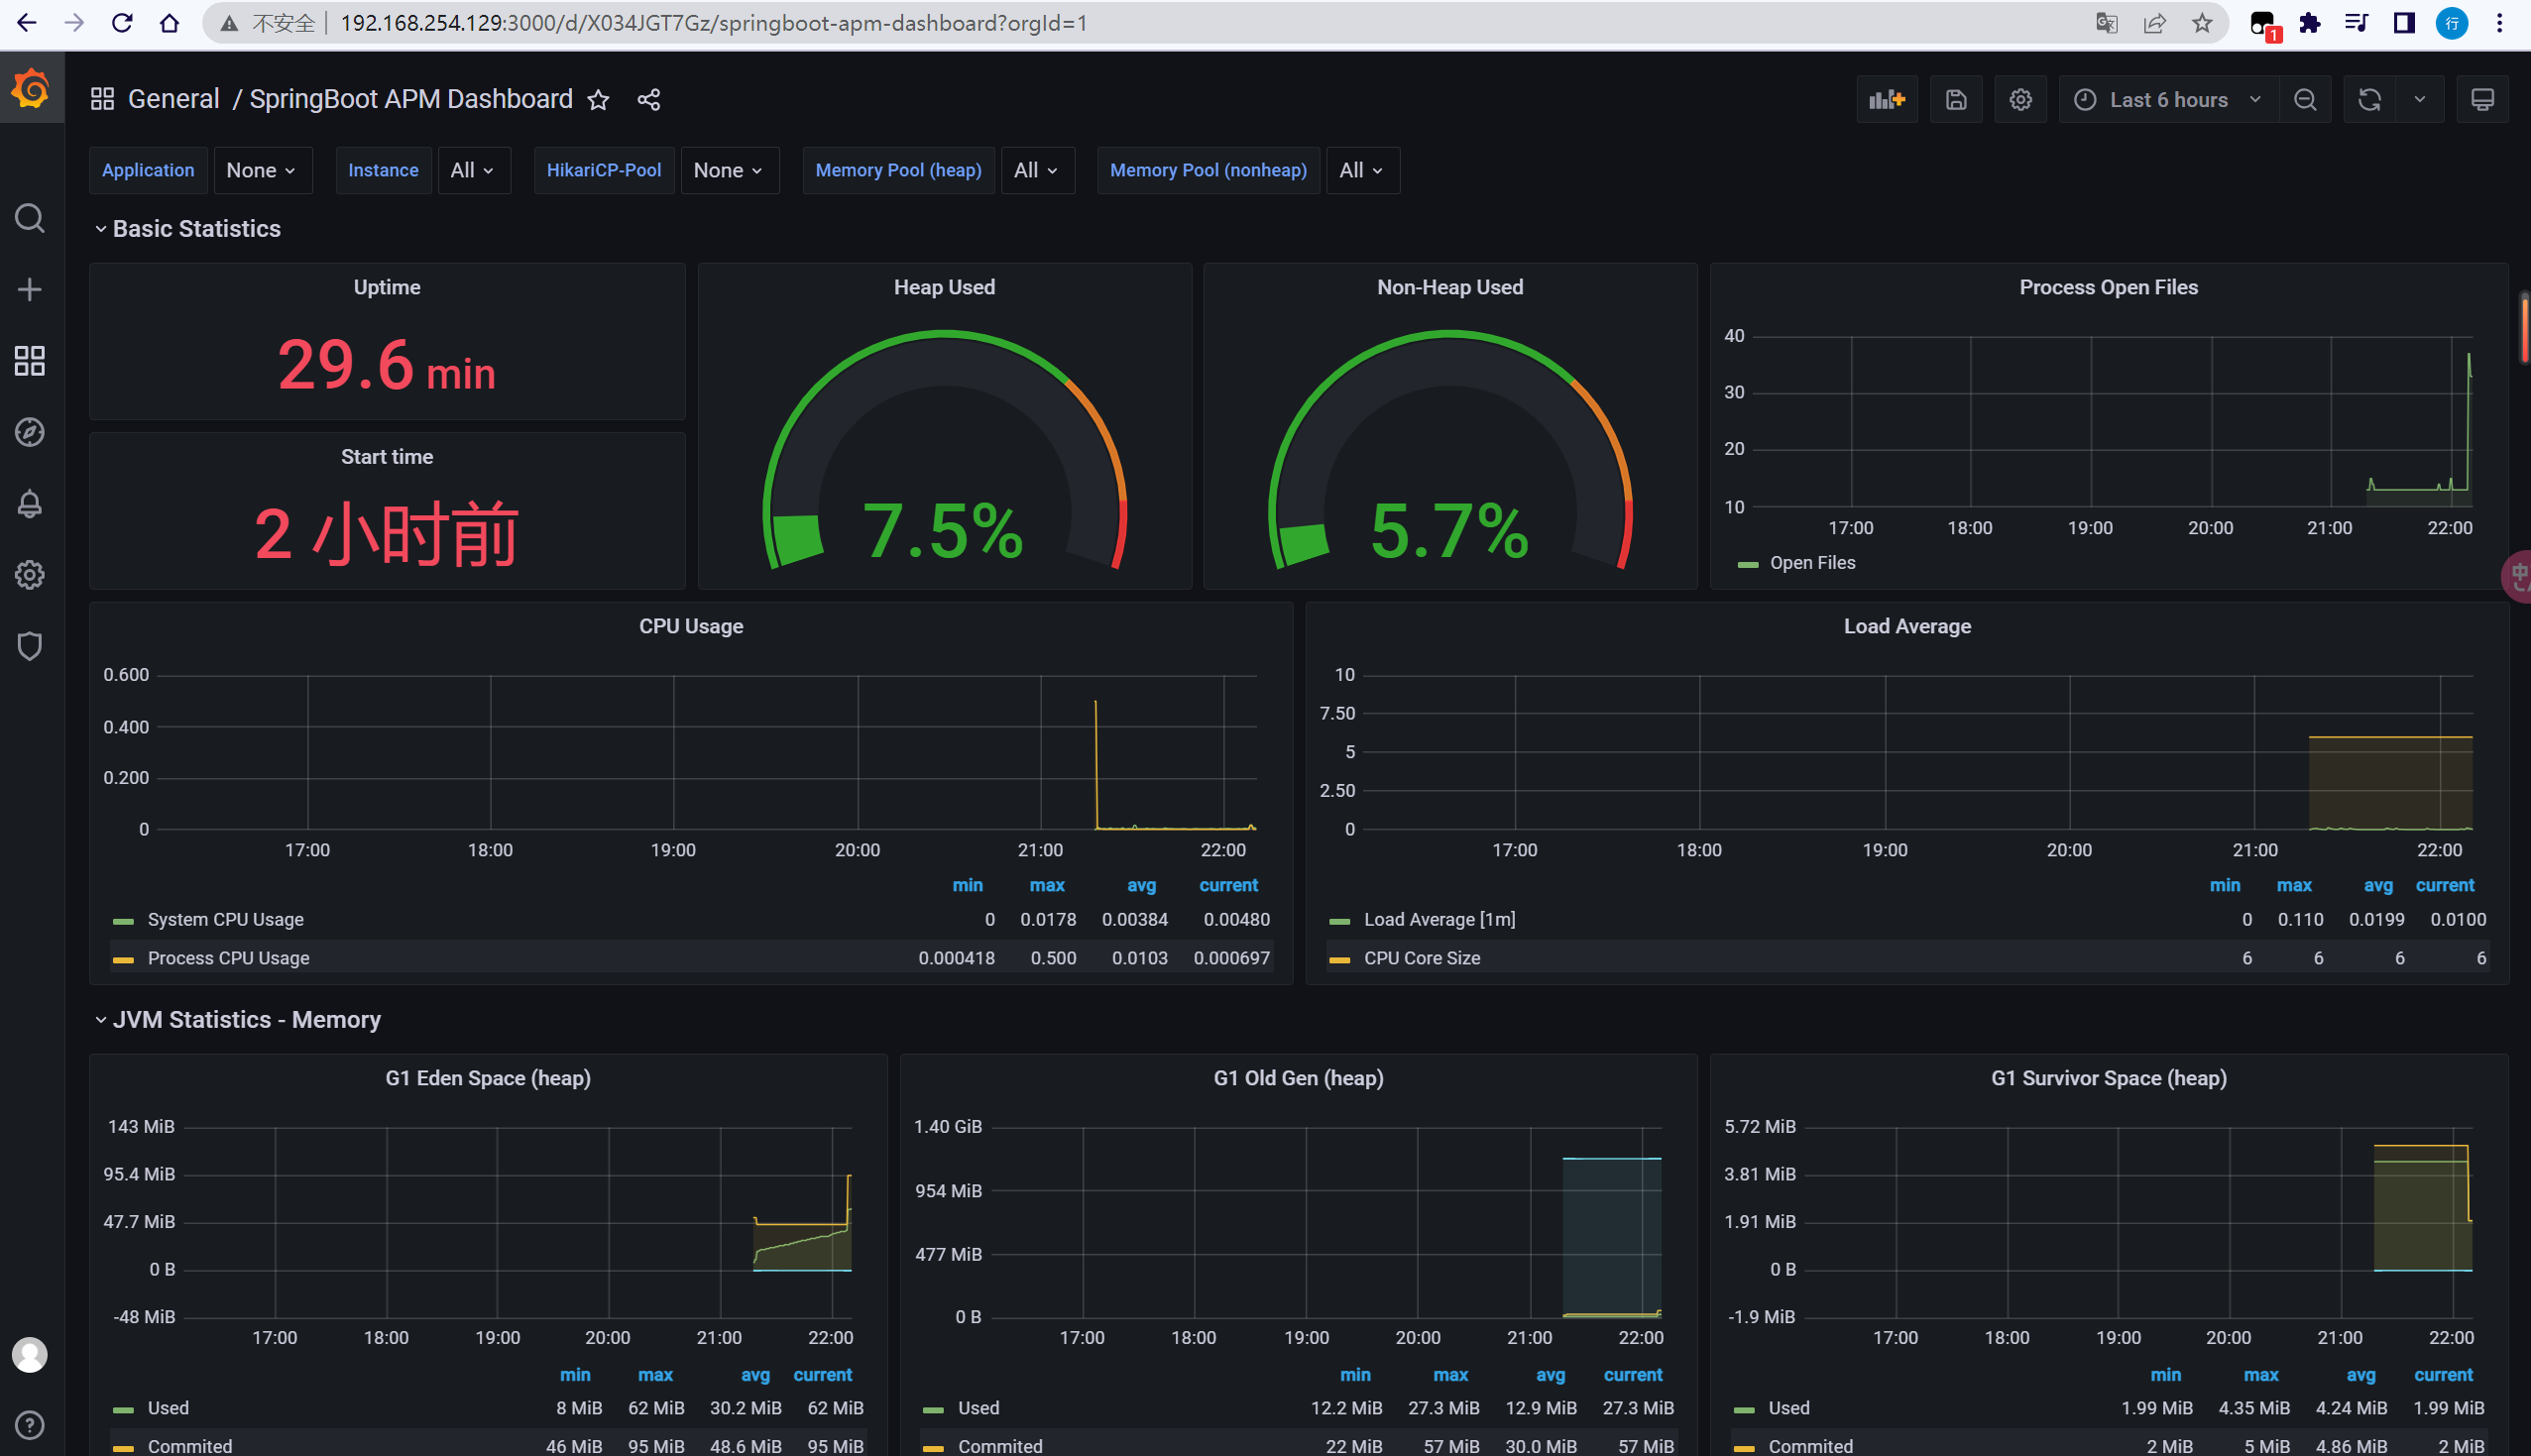Toggle Used series in G1 Eden Space
This screenshot has height=1456, width=2531.
(x=168, y=1408)
